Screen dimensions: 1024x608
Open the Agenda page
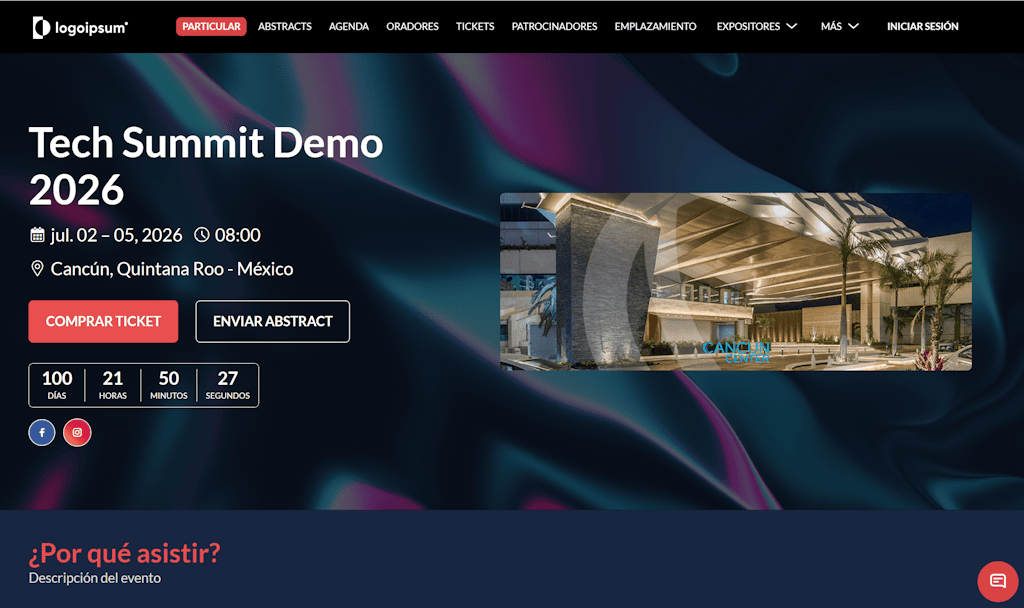pos(349,27)
